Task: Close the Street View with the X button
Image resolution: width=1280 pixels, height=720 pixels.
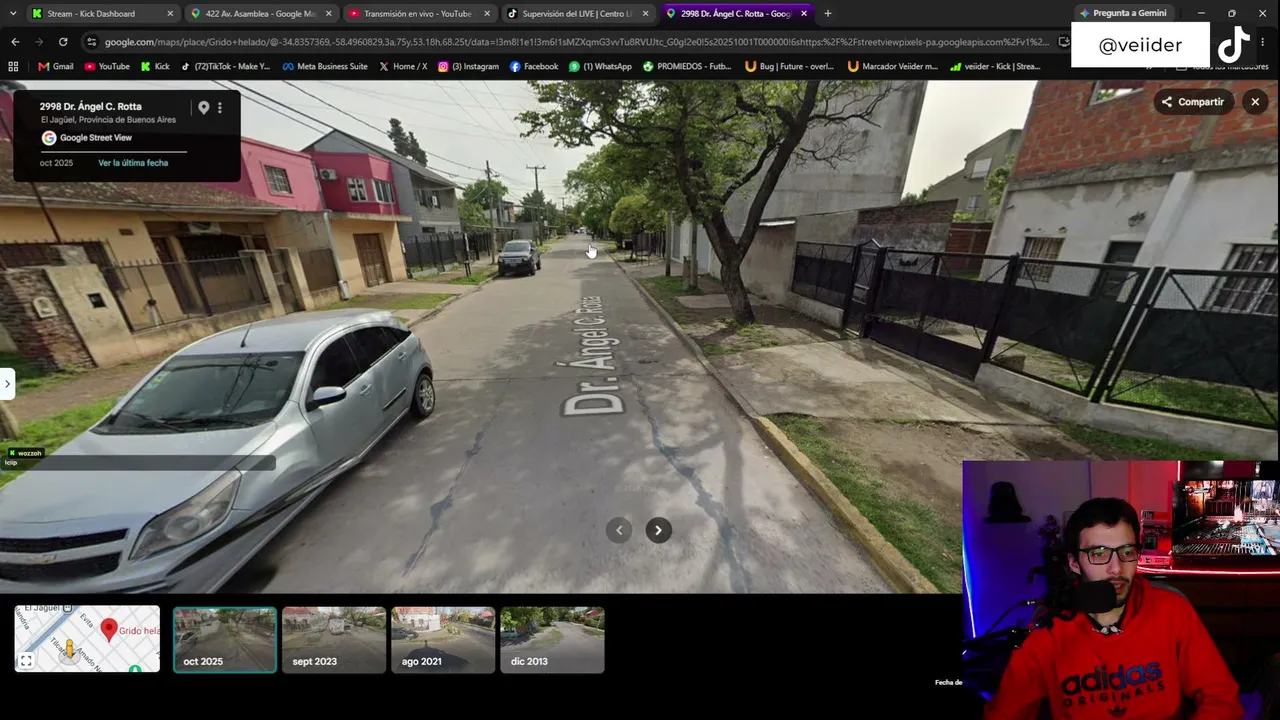Action: point(1255,102)
